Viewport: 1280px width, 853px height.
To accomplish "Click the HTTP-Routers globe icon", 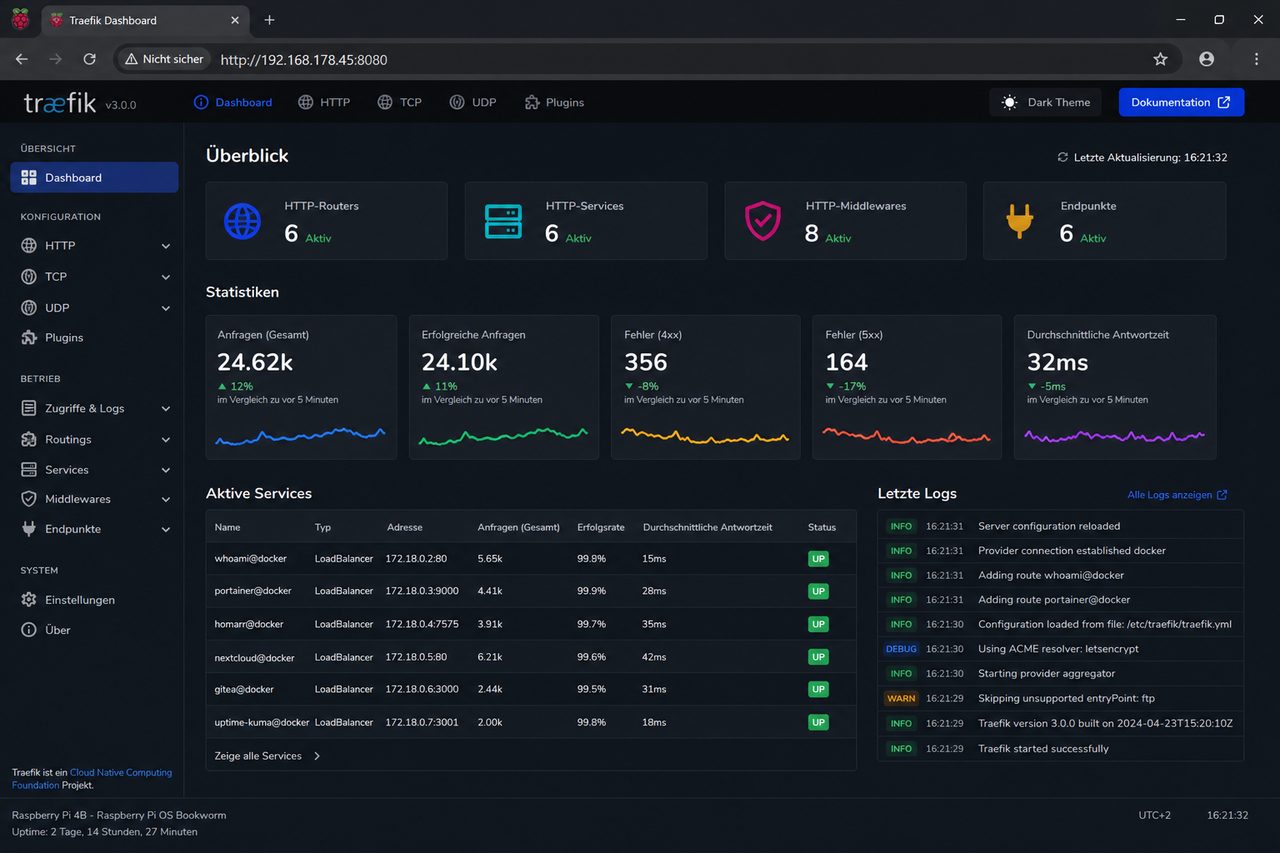I will click(x=242, y=221).
